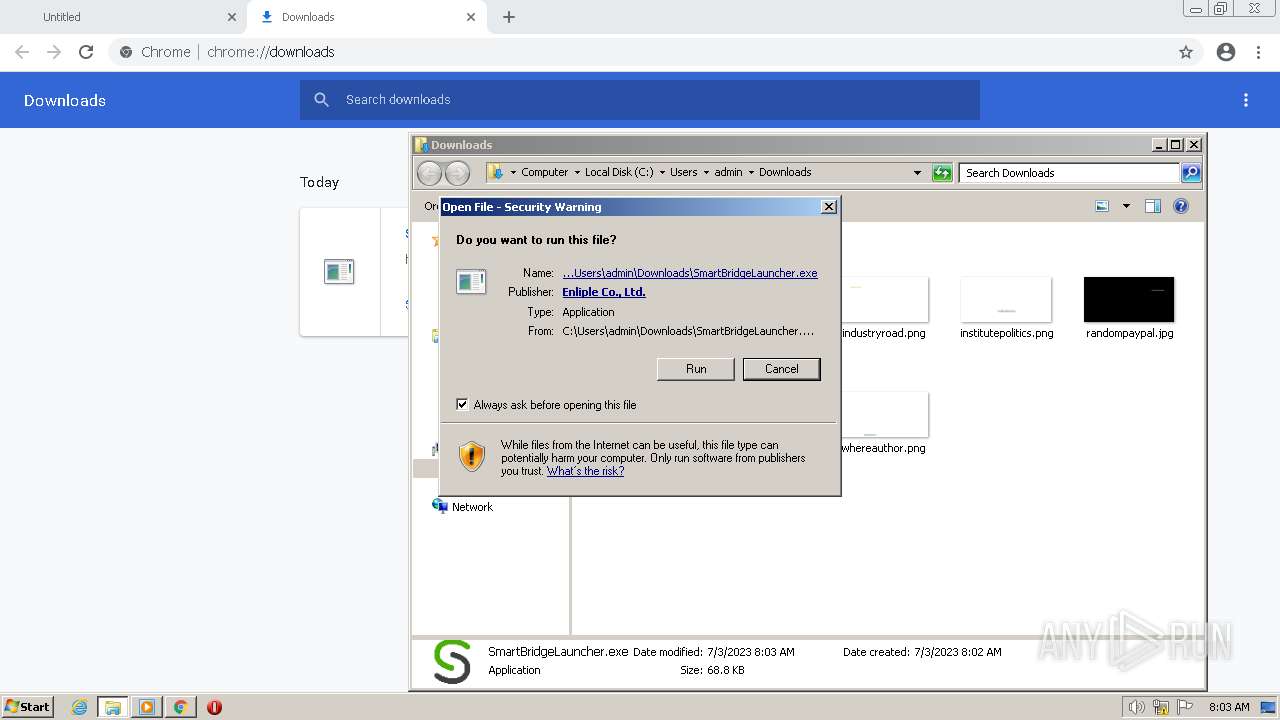Click the Chrome address bar URL
Image resolution: width=1280 pixels, height=720 pixels.
271,52
